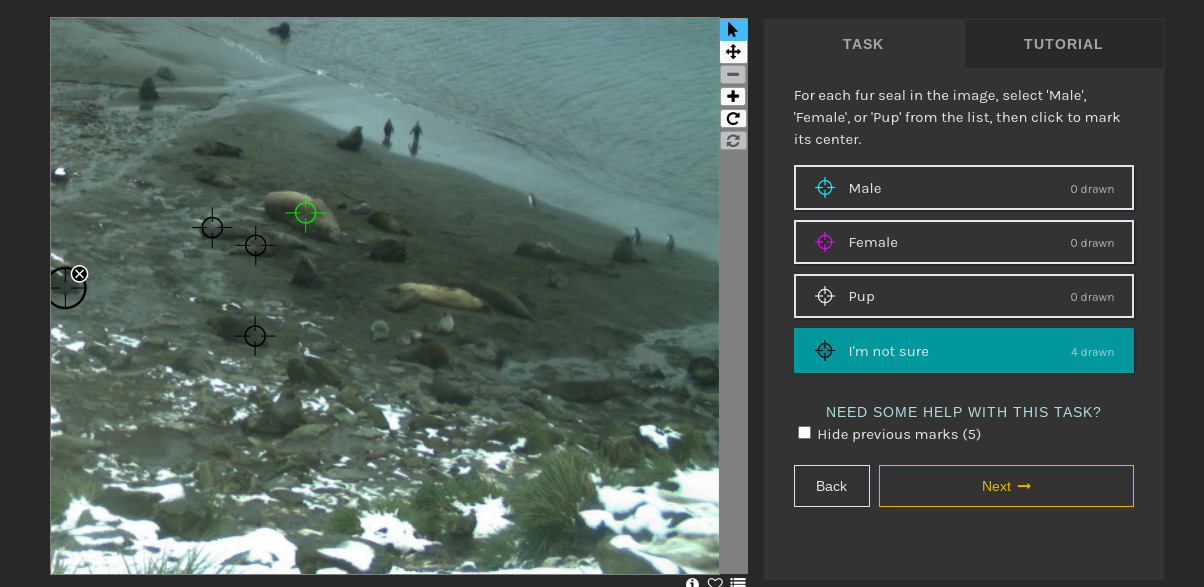Select the green crosshair mark on the seal

pyautogui.click(x=306, y=212)
